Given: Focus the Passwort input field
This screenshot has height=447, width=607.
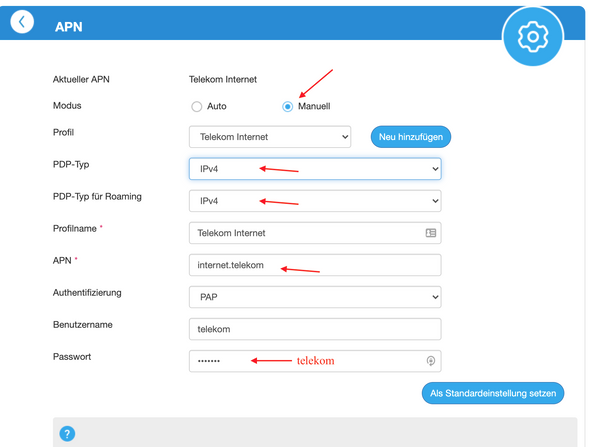Looking at the screenshot, I should [315, 361].
